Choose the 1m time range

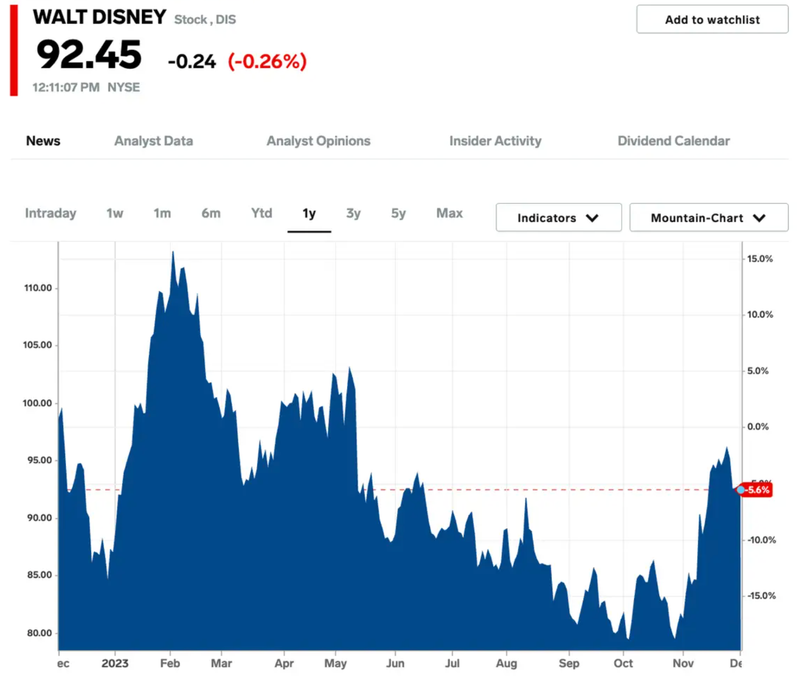pos(162,213)
